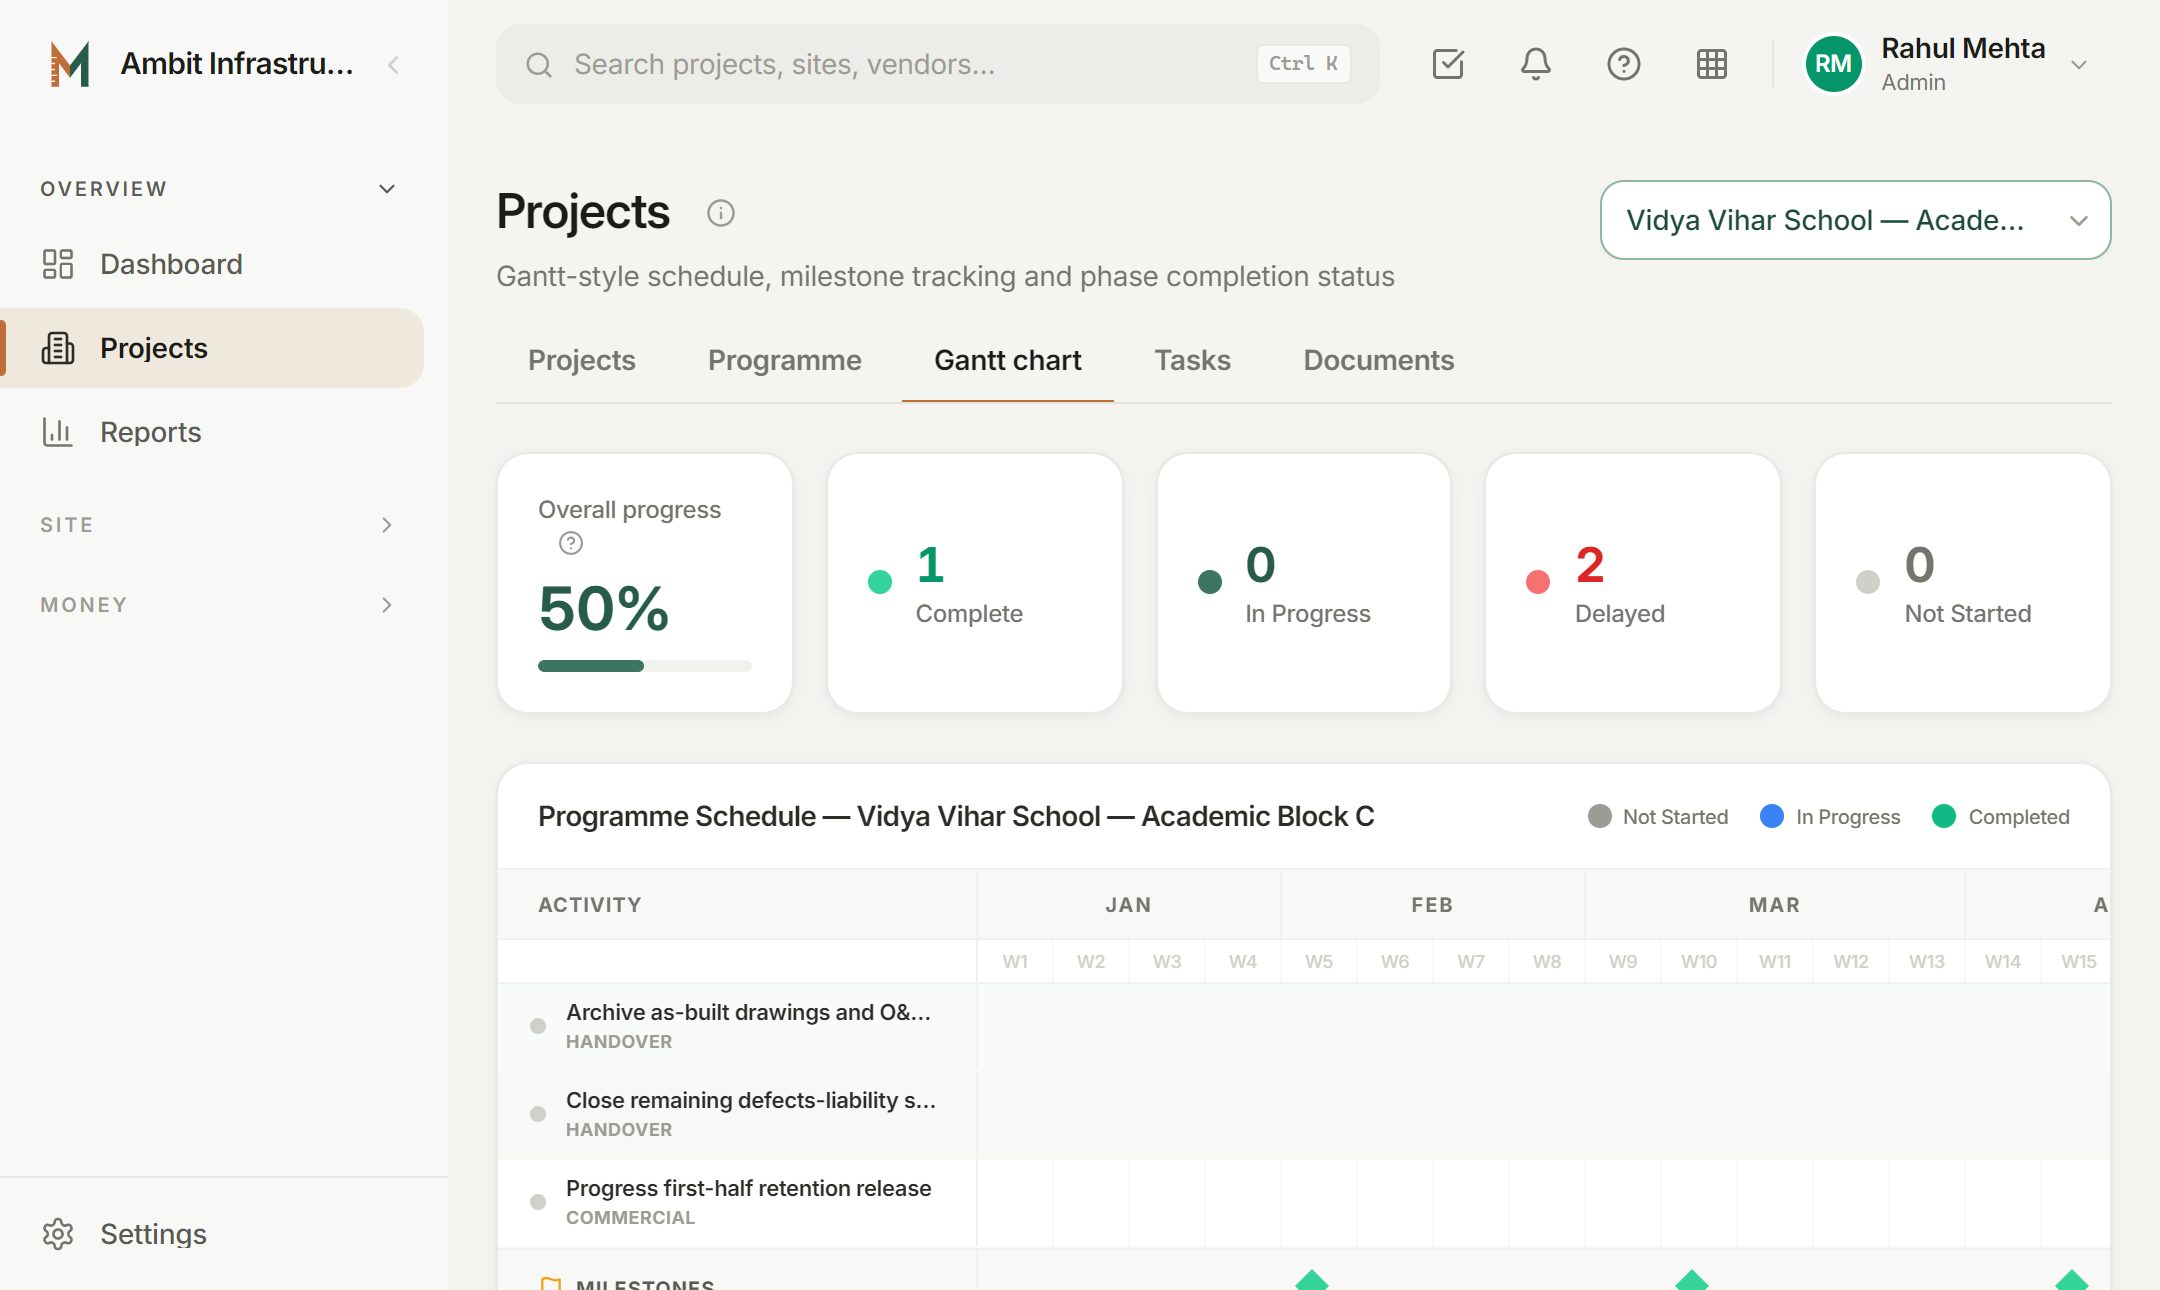Open Reports in the sidebar

pos(212,432)
